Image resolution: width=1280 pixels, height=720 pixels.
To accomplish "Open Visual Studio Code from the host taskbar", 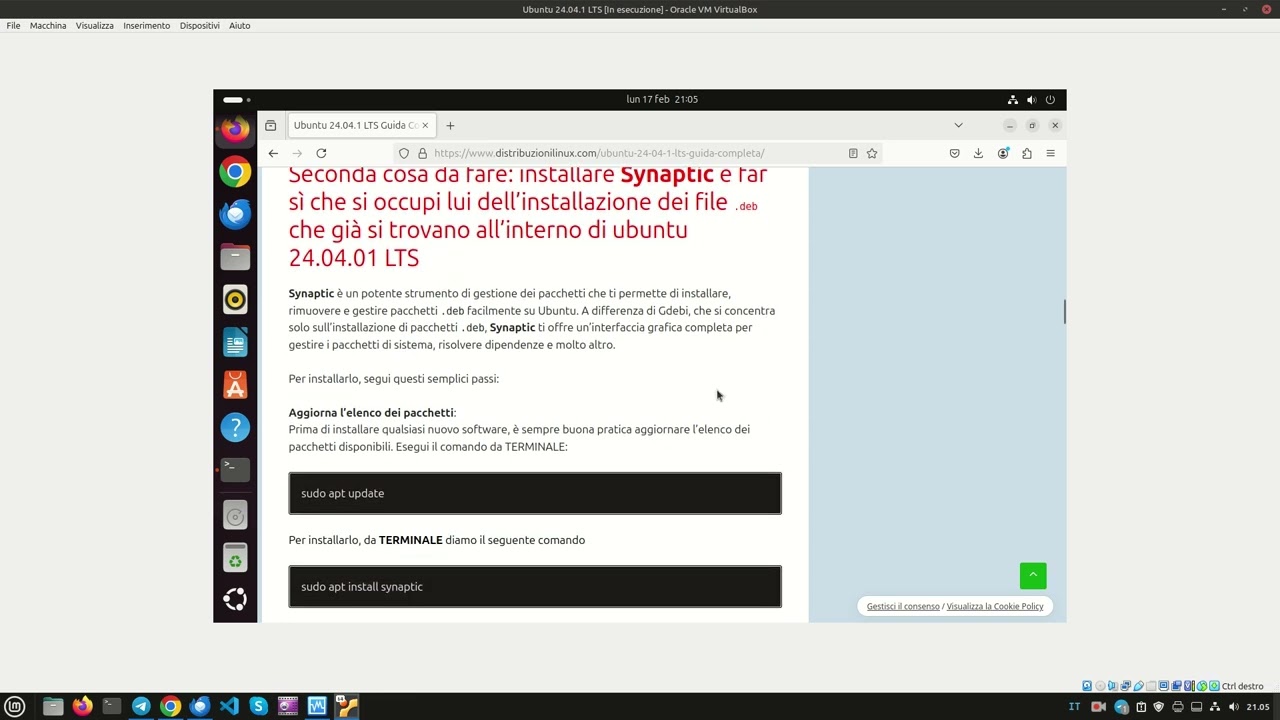I will 229,706.
